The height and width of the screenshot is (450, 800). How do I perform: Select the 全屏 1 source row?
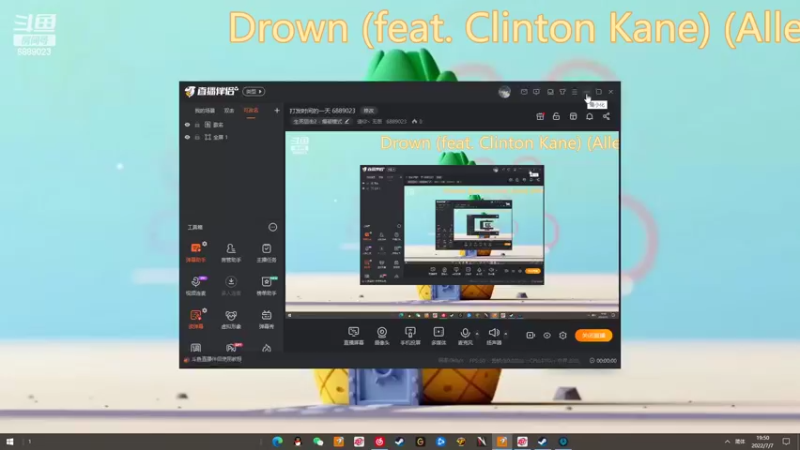[232, 137]
